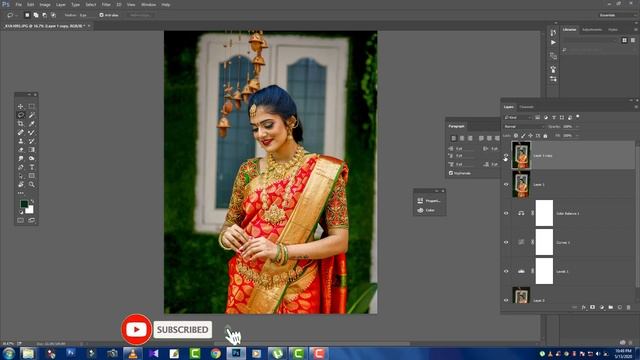Screen dimensions: 640x360
Task: Click the foreground color swatch
Action: click(24, 203)
